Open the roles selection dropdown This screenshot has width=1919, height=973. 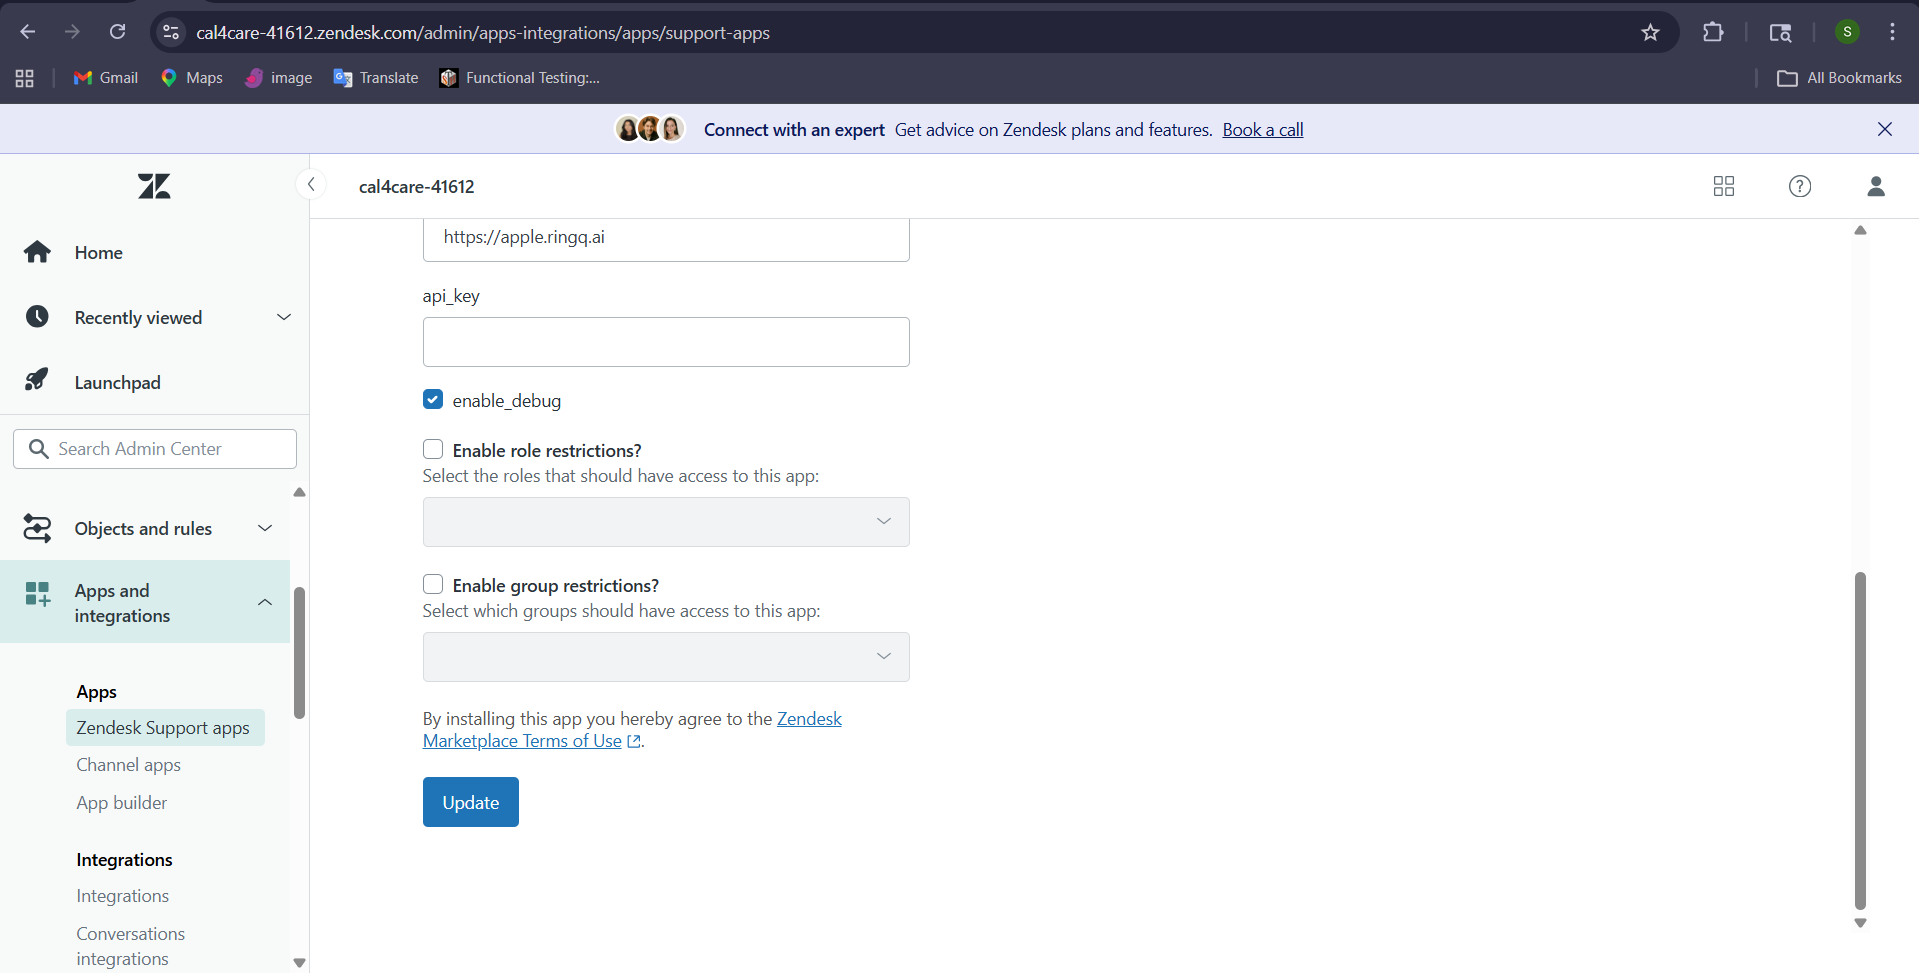pos(666,522)
